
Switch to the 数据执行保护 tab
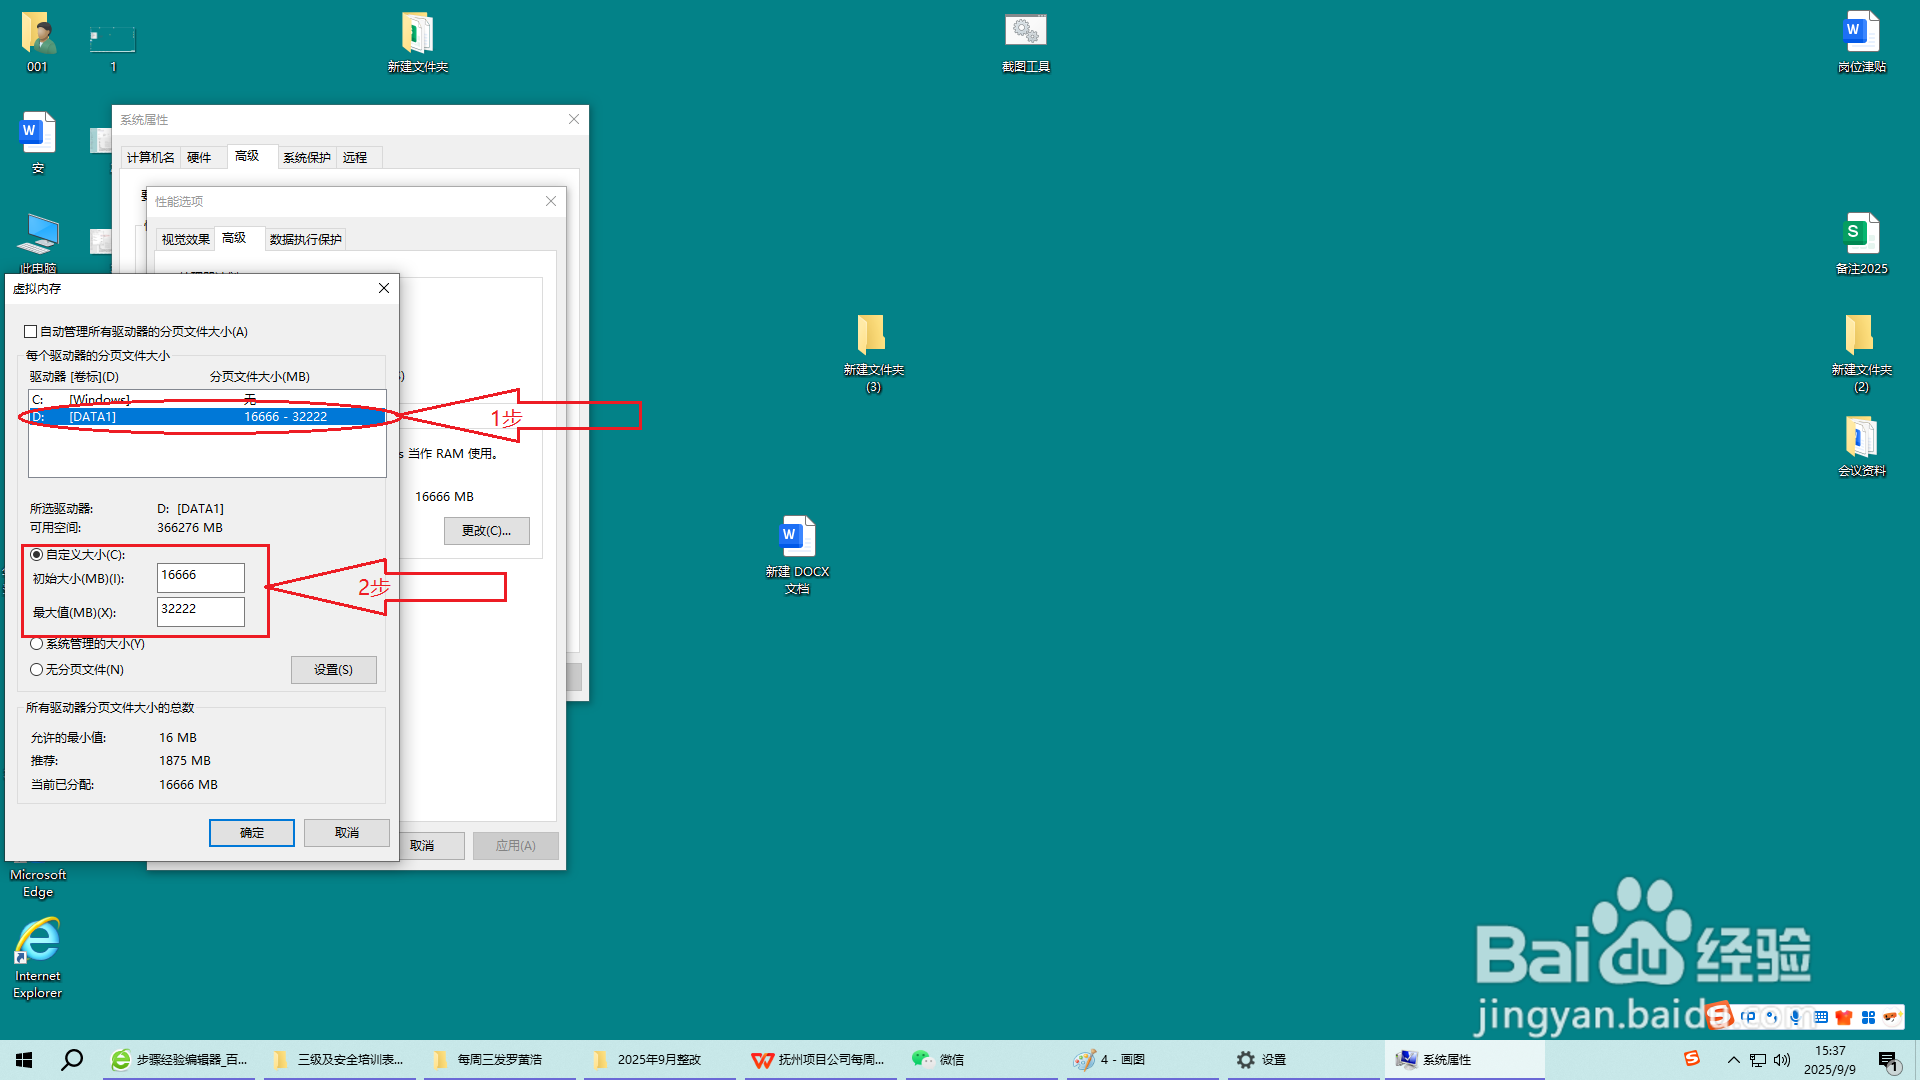(x=305, y=239)
